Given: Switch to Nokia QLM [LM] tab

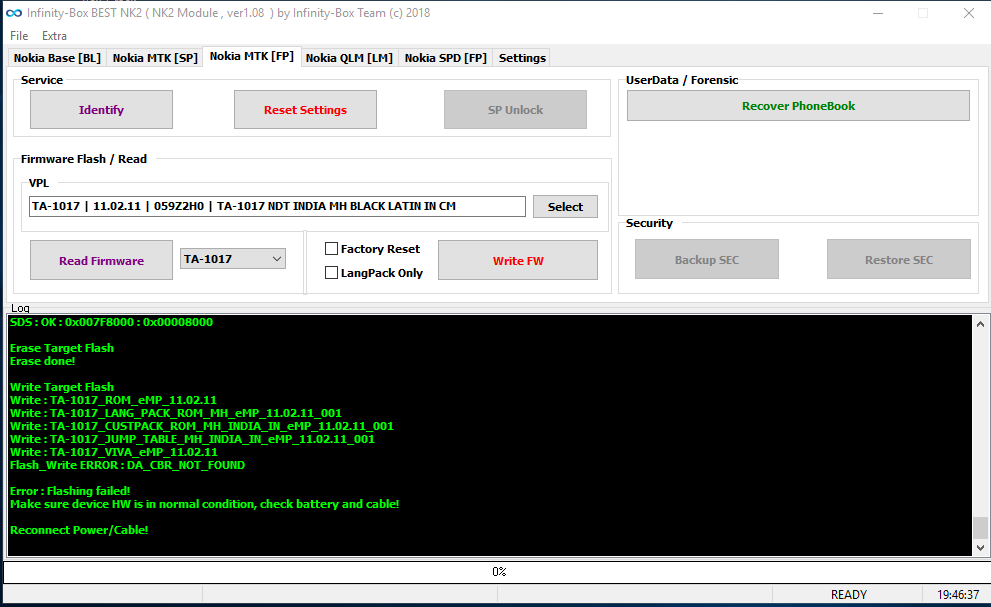Looking at the screenshot, I should 350,58.
